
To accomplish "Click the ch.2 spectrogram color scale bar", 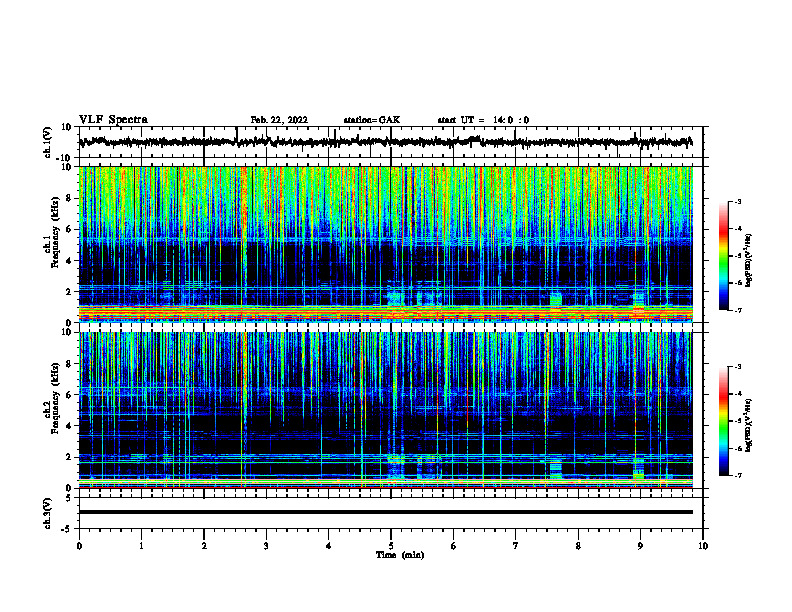I will pyautogui.click(x=723, y=421).
